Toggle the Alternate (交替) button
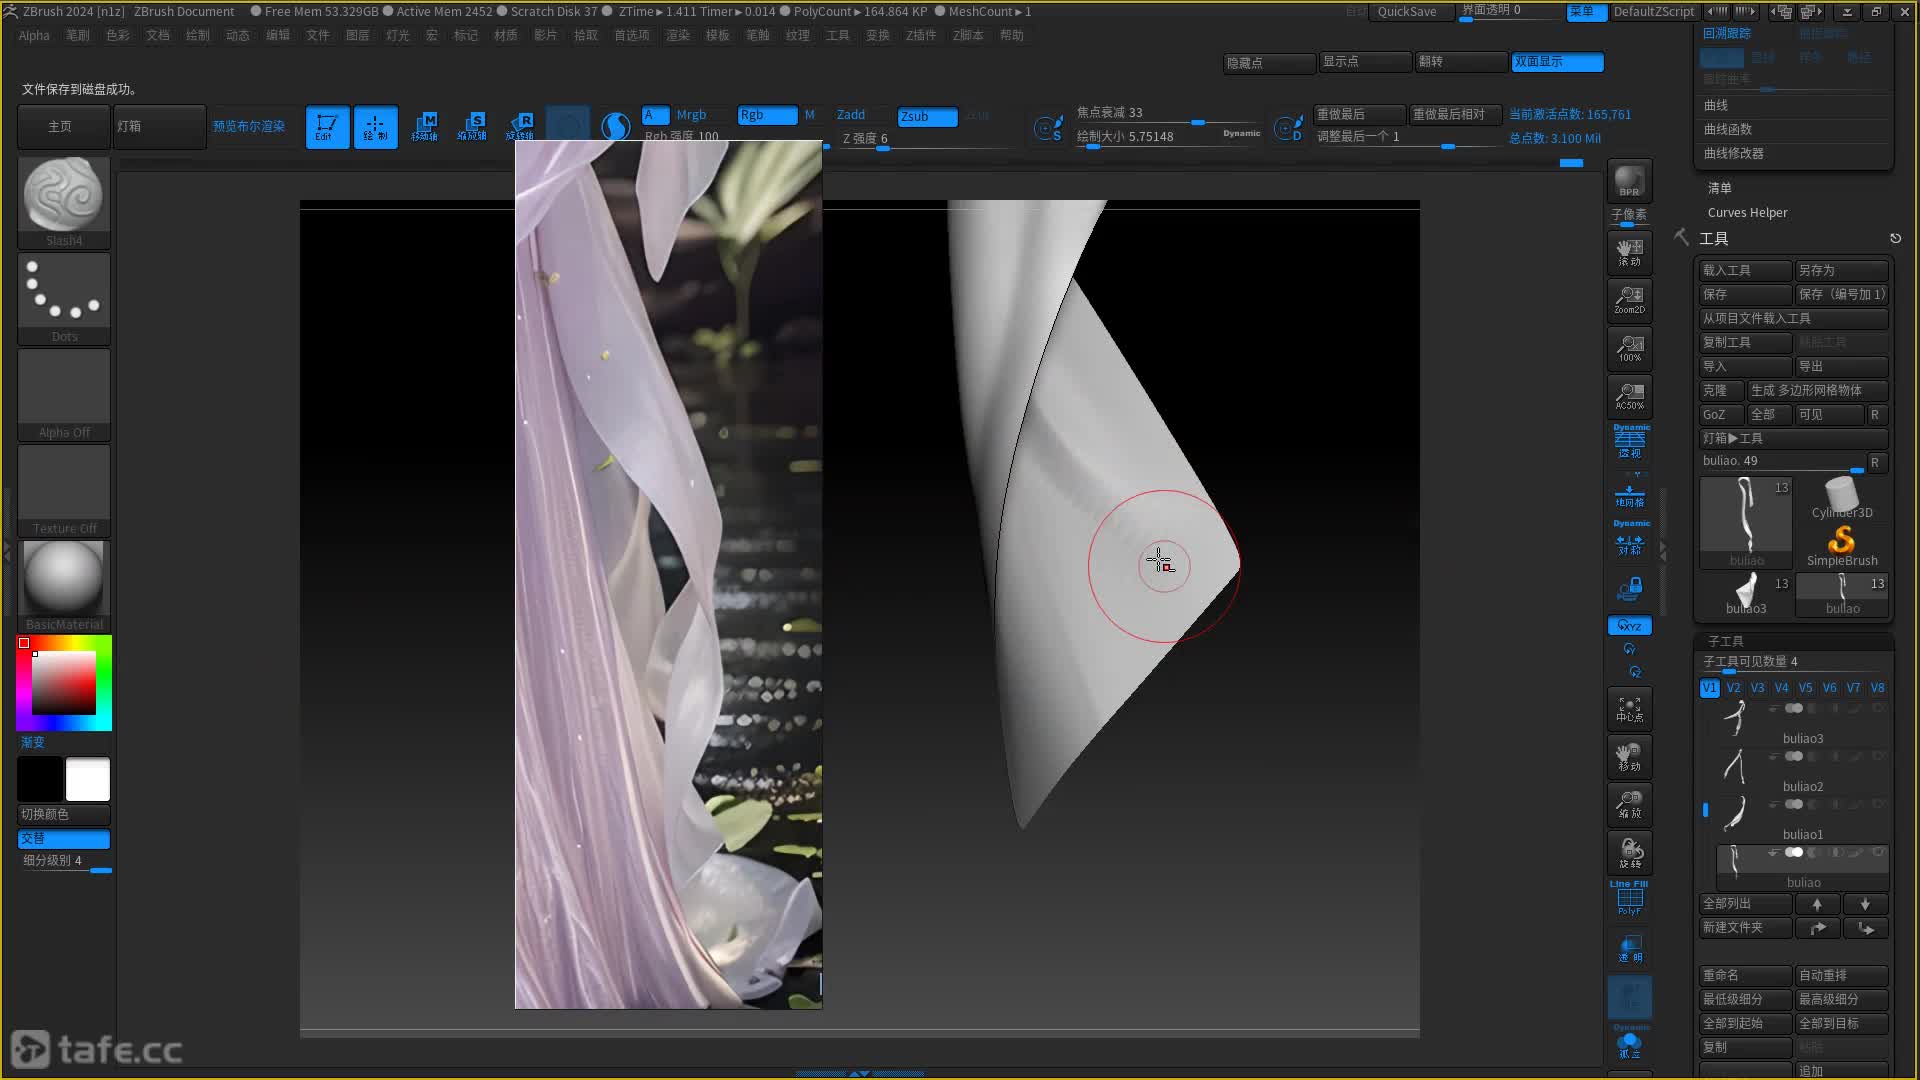1920x1080 pixels. (x=64, y=838)
